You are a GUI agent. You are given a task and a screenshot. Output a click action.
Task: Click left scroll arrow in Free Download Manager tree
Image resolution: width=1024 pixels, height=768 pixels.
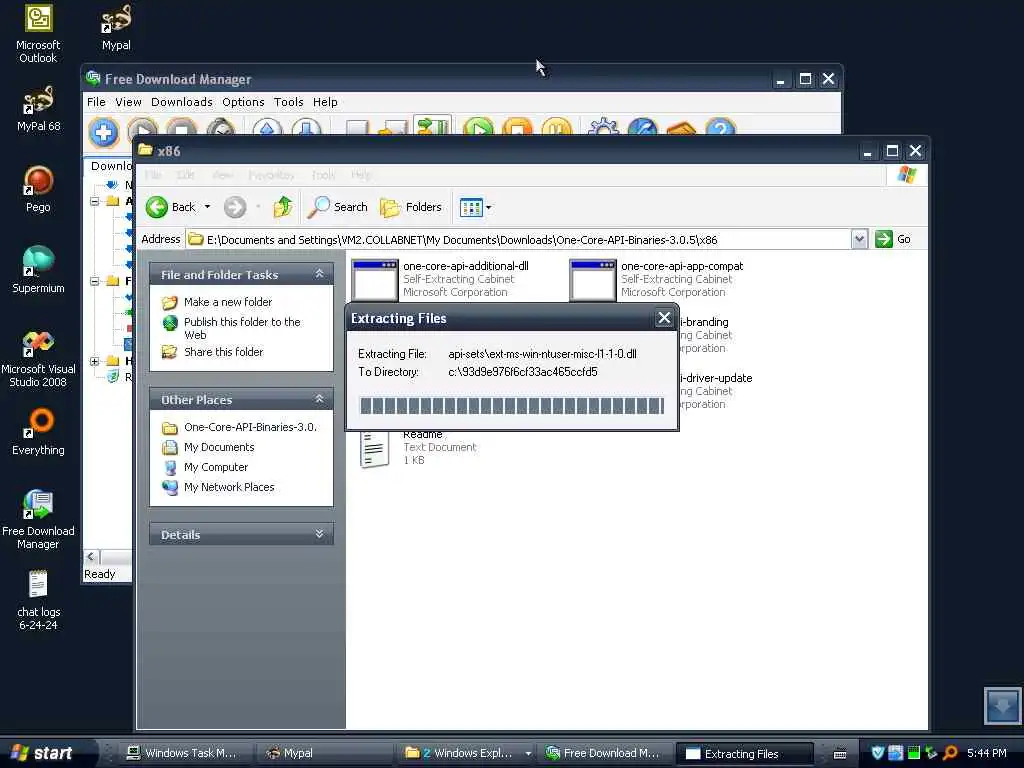[x=91, y=557]
